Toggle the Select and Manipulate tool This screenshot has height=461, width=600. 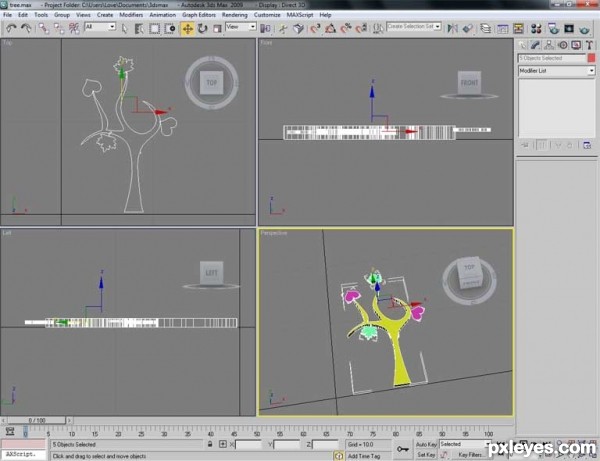(x=283, y=29)
